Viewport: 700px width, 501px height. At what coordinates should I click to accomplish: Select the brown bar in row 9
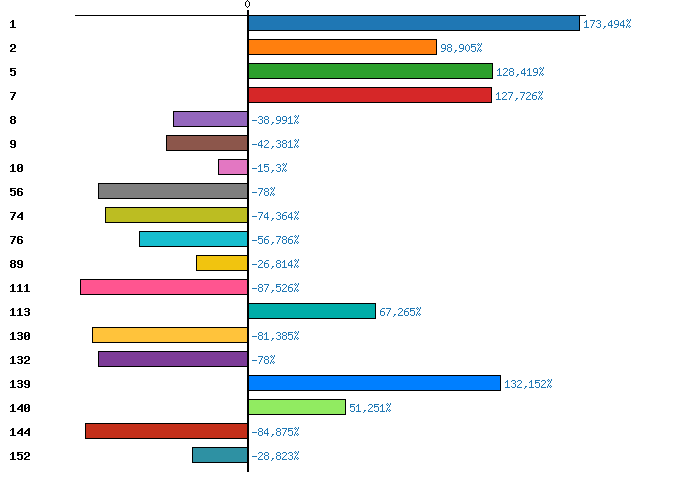(x=207, y=143)
